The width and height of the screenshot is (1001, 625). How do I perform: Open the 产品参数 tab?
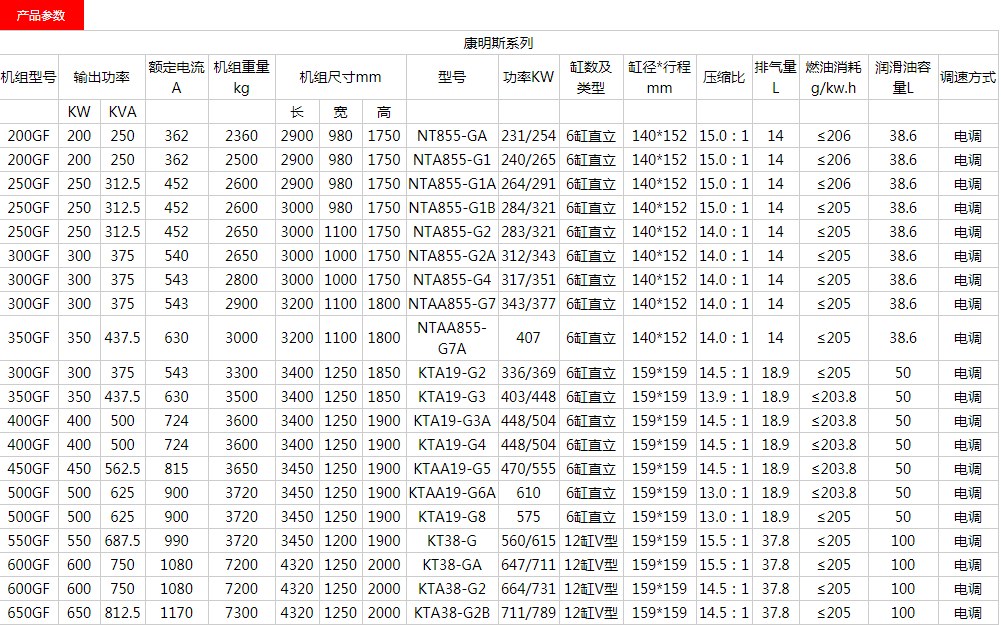(41, 15)
